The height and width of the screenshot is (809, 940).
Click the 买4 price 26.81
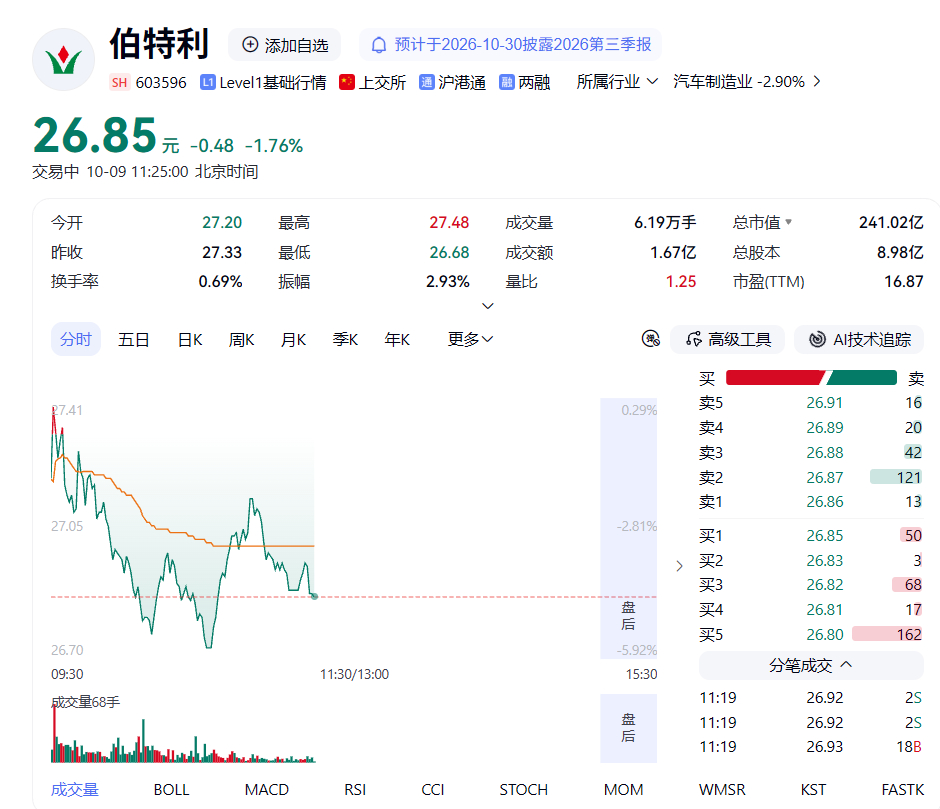[x=824, y=609]
